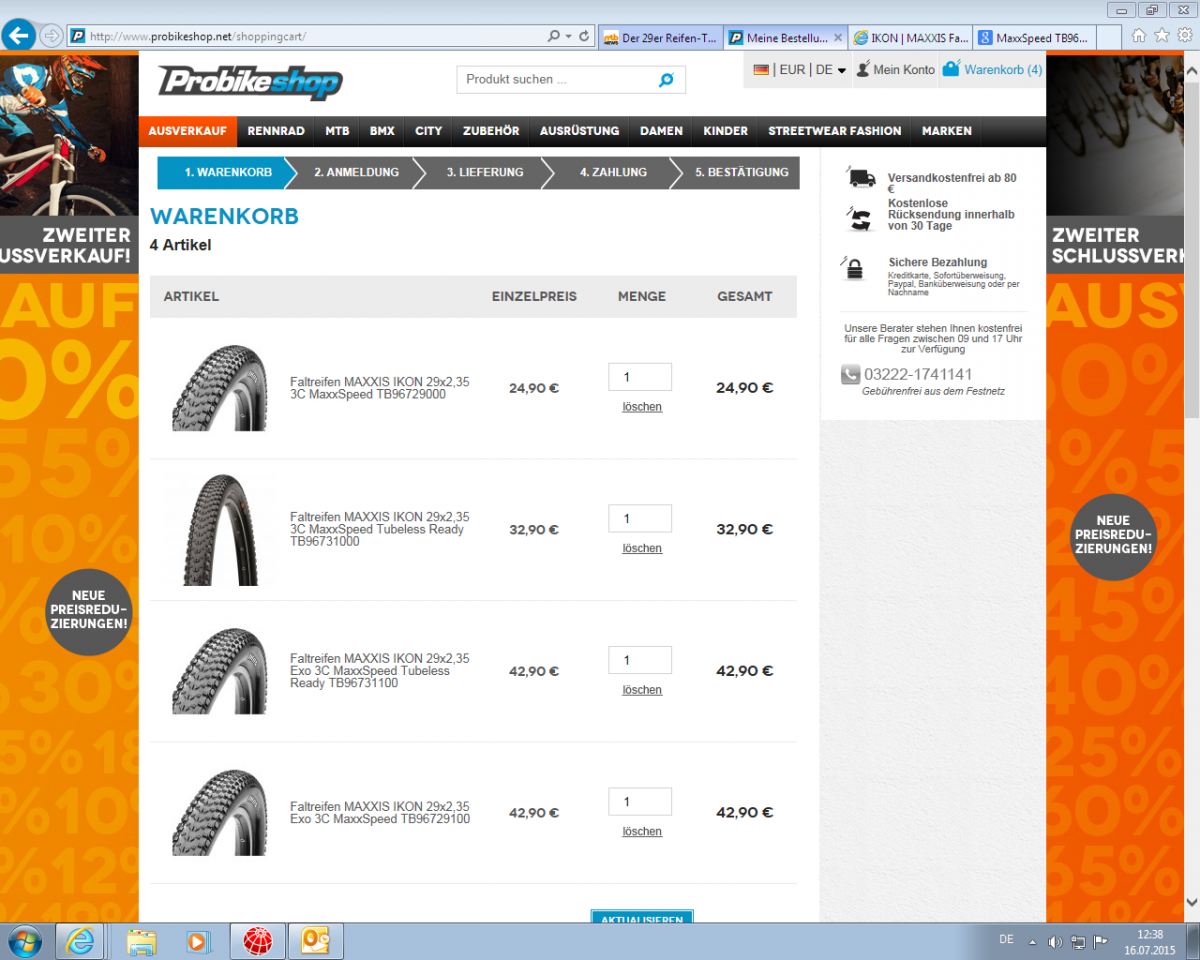Click quantity field for TB96729000 tire
This screenshot has height=960, width=1200.
point(640,377)
